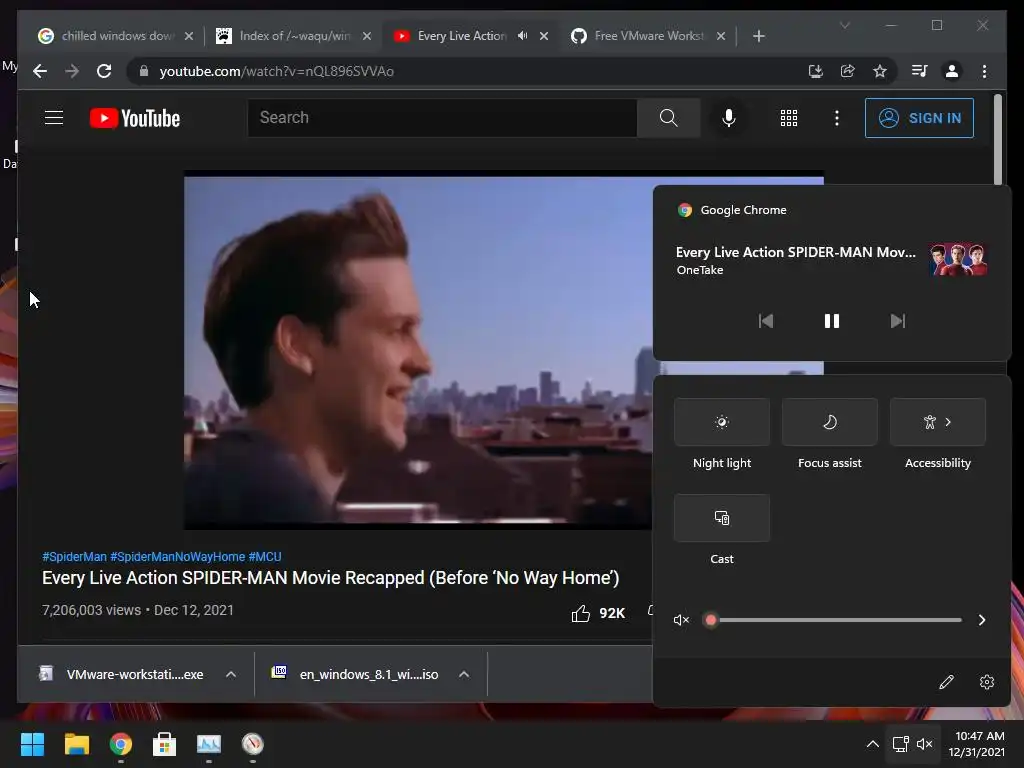Open the YouTube hamburger guide menu
1024x768 pixels.
[54, 118]
